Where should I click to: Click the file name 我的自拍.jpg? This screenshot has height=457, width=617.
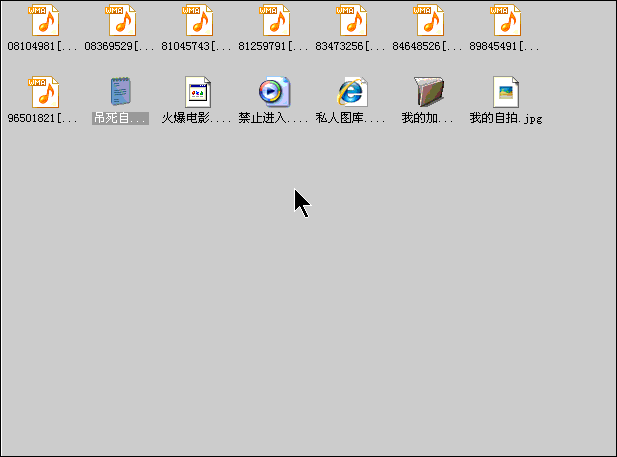pyautogui.click(x=506, y=118)
